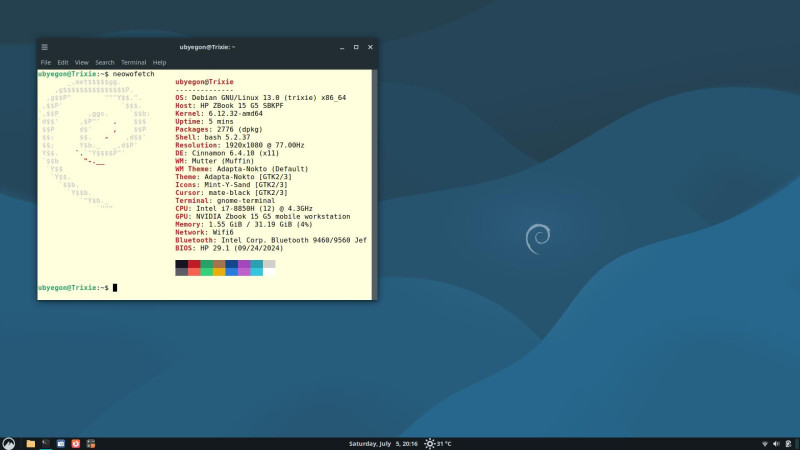
Task: Open the calendar from the panel clock
Action: point(383,444)
